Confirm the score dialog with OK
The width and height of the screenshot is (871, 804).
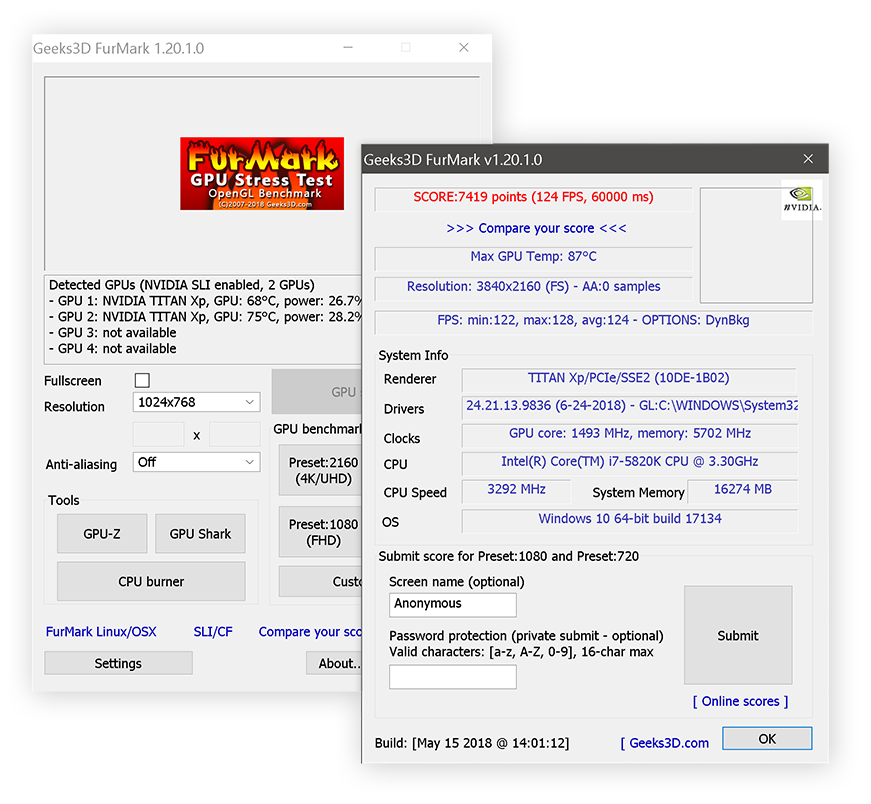point(767,738)
